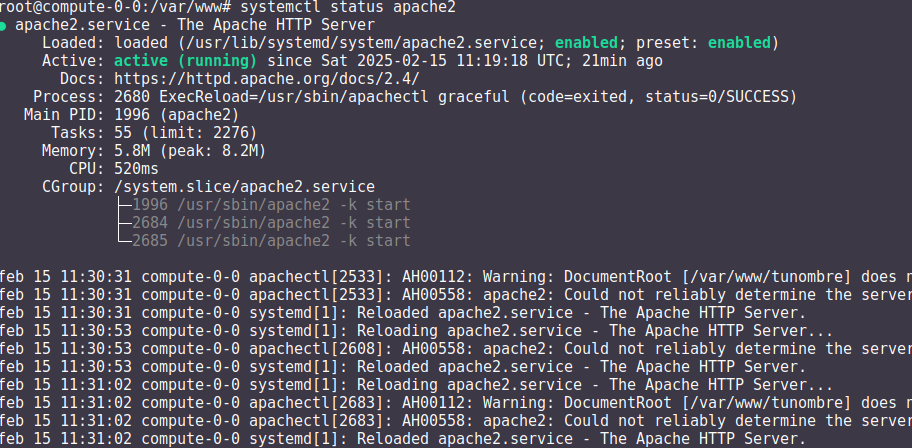912x448 pixels.
Task: Click the process tree row '2685 /usr/sbin/apache2 -k start'
Action: pos(271,241)
